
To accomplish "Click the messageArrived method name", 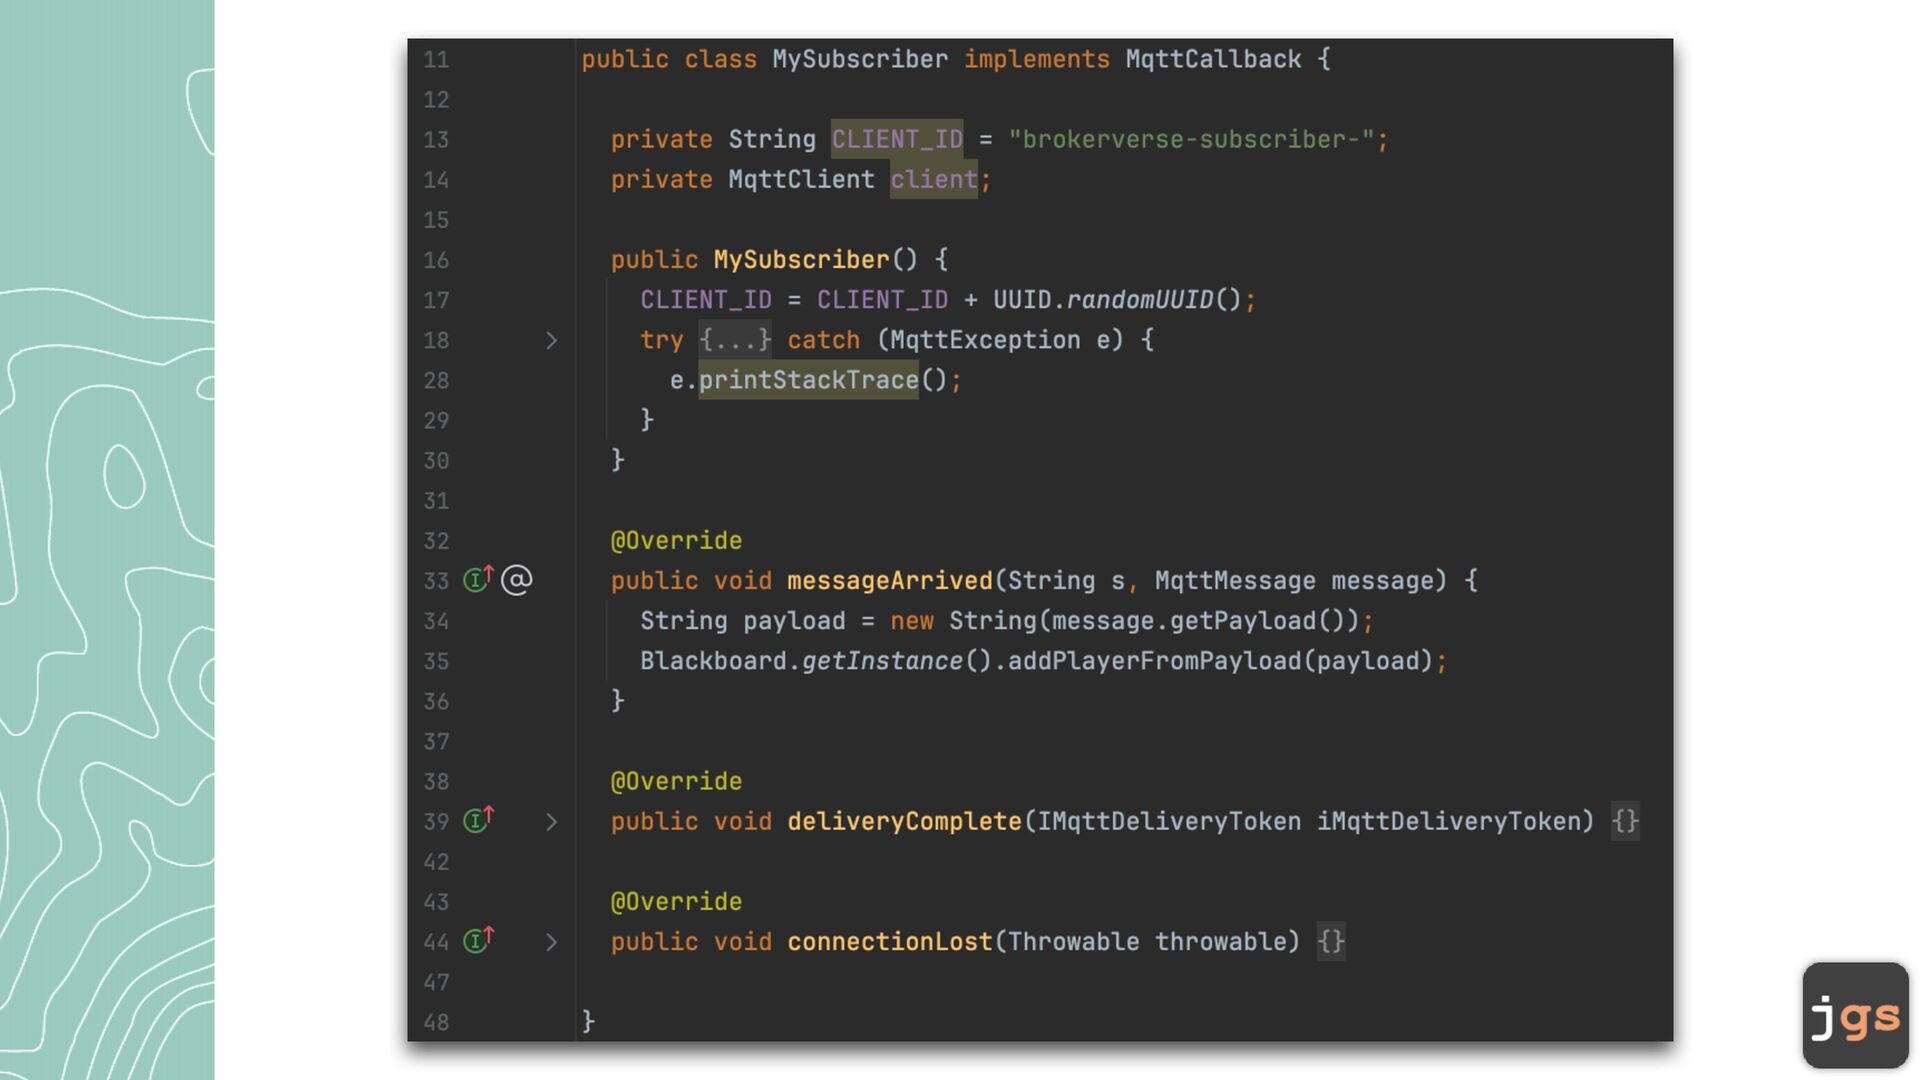I will click(889, 580).
